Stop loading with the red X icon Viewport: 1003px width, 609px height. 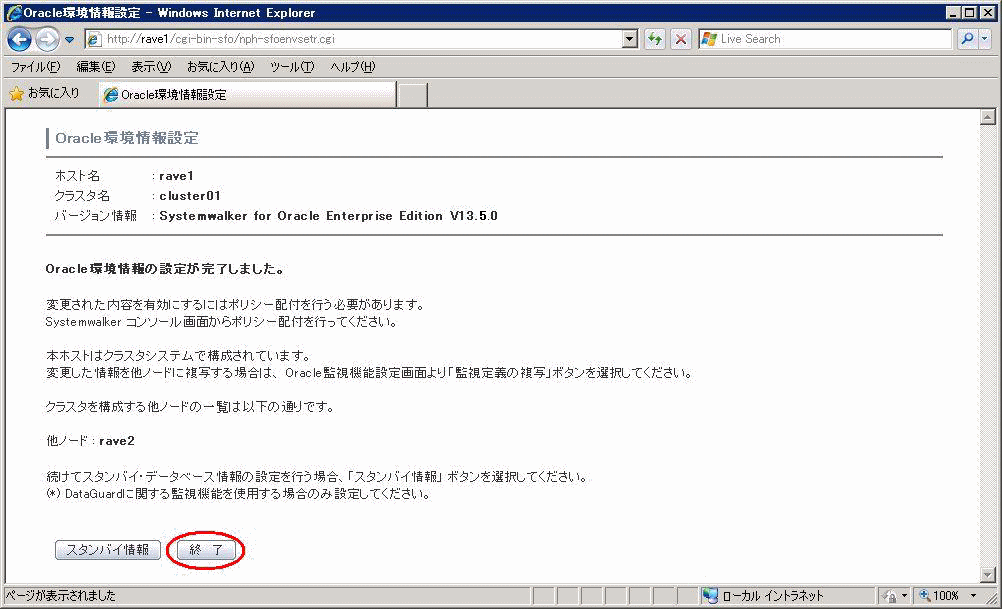click(x=681, y=39)
